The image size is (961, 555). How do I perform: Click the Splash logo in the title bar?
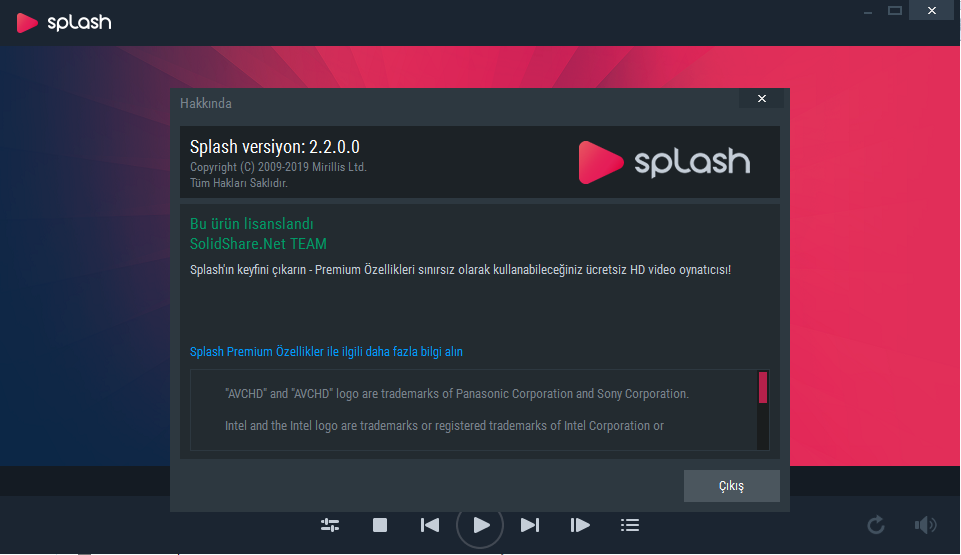click(x=64, y=23)
